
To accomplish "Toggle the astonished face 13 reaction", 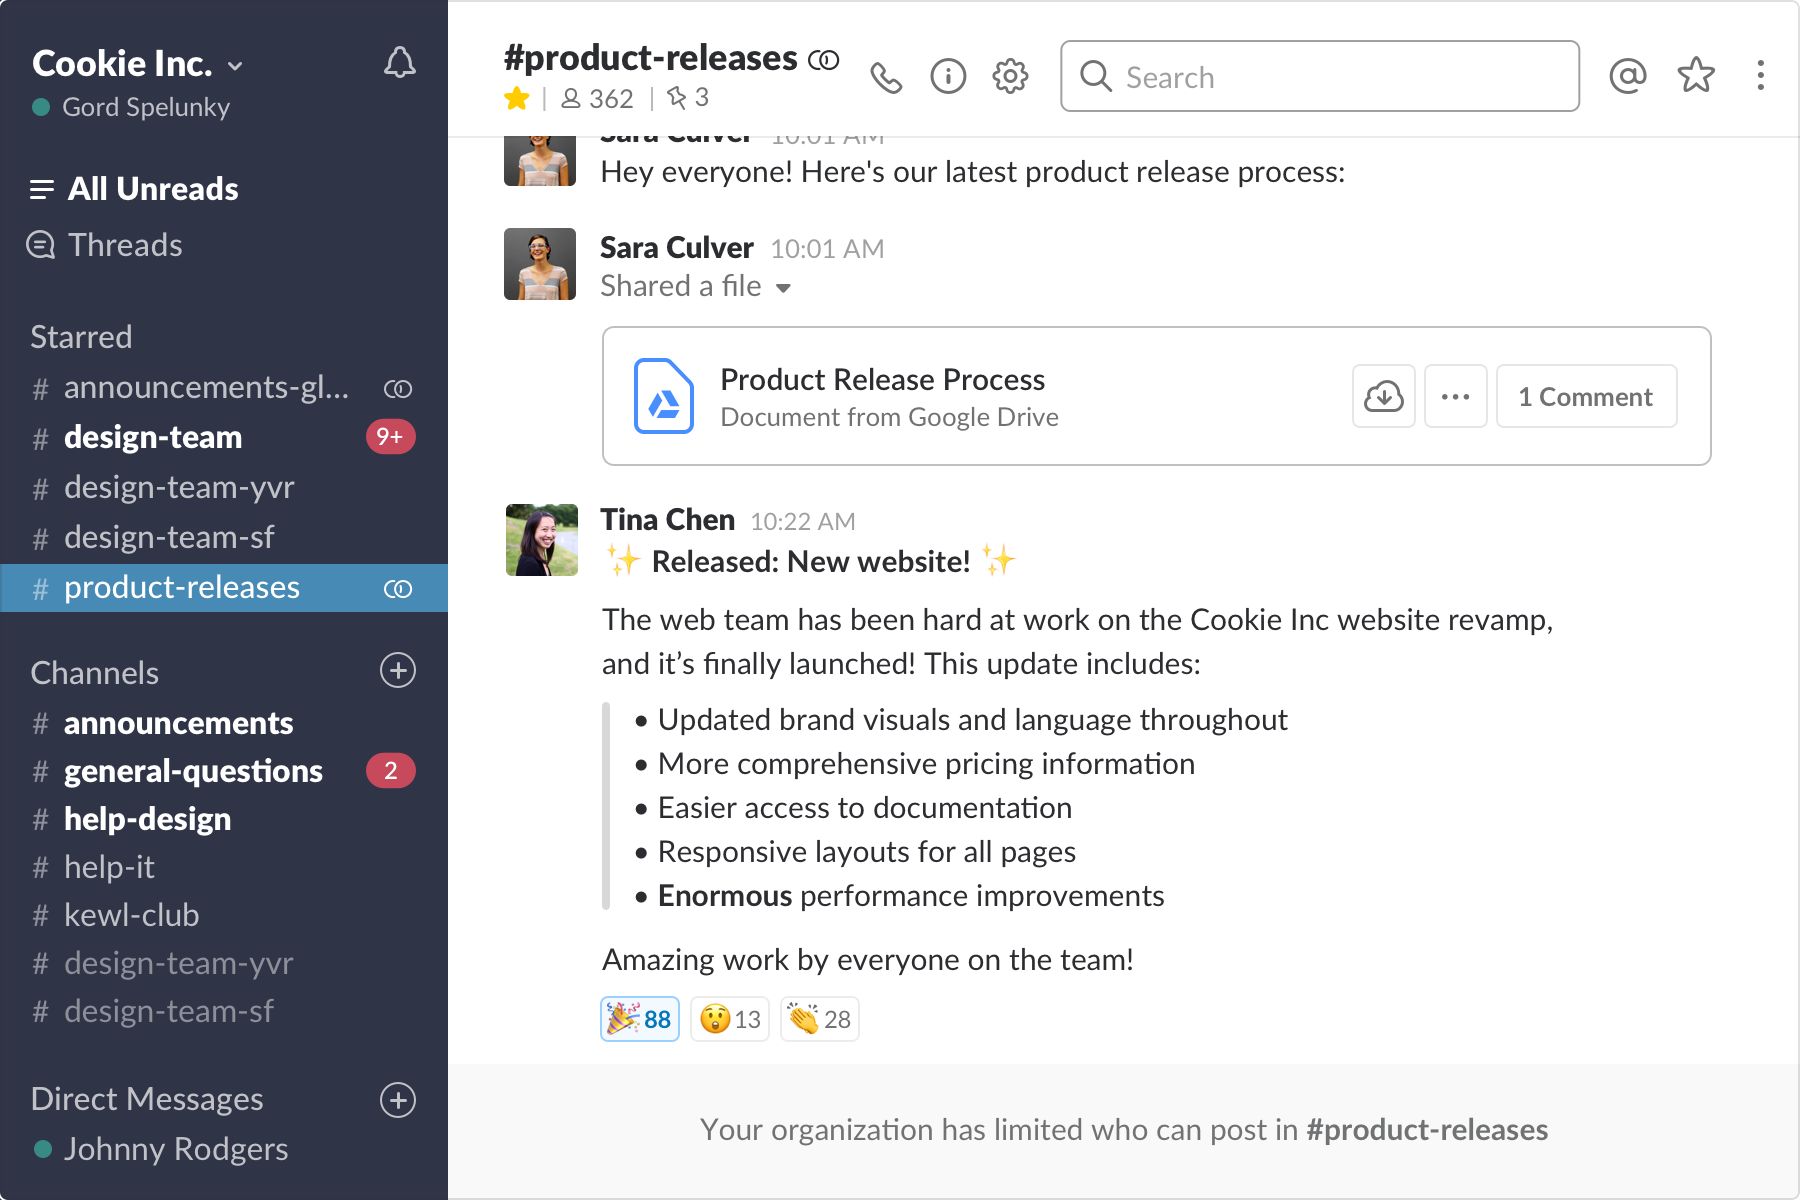I will [730, 1019].
